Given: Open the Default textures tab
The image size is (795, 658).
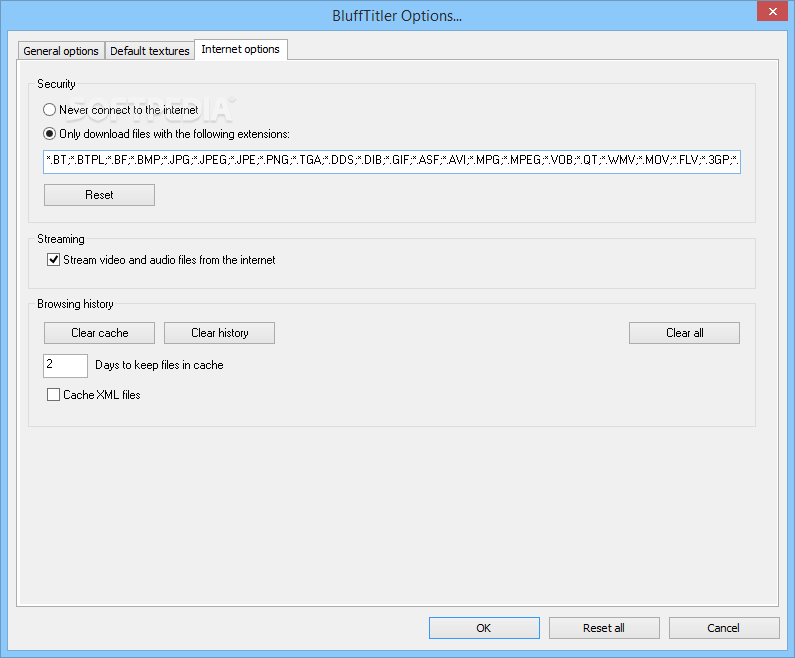Looking at the screenshot, I should pyautogui.click(x=150, y=51).
